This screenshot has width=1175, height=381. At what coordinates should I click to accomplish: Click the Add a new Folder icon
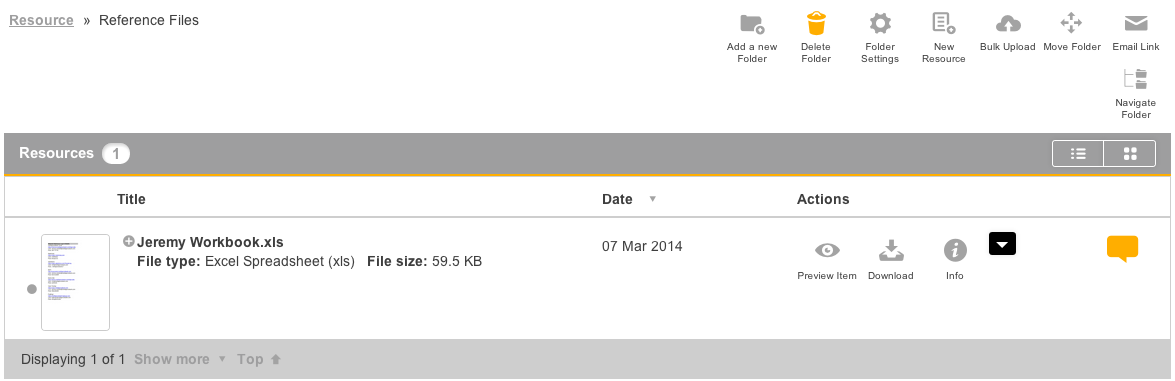coord(752,24)
